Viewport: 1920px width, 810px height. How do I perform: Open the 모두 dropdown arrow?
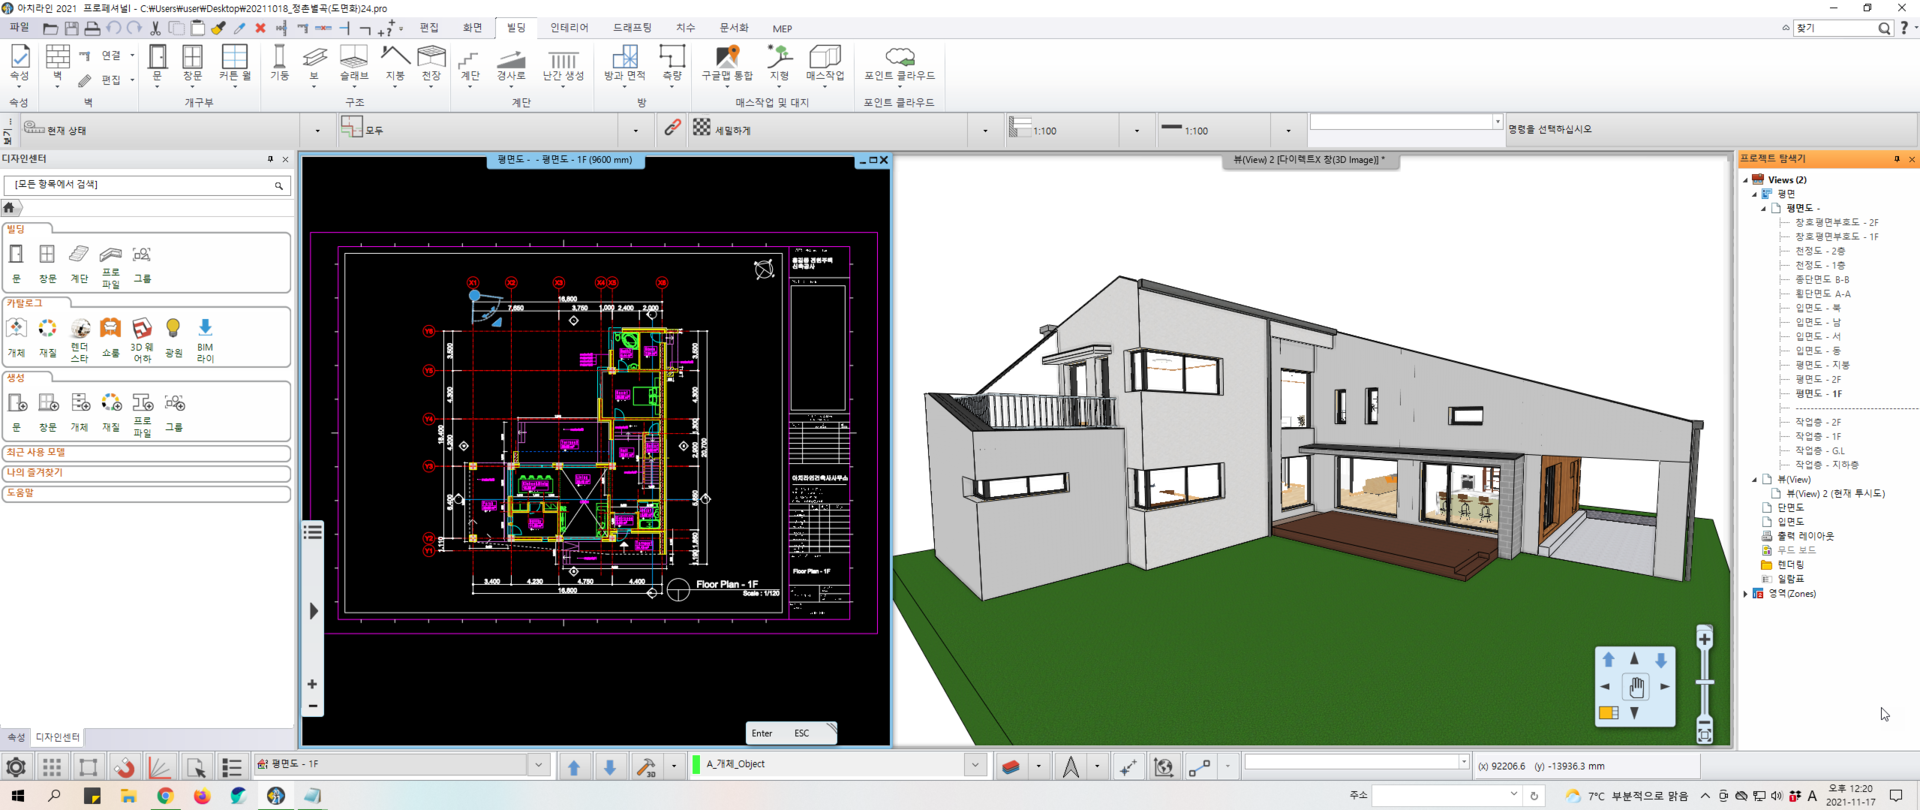click(x=635, y=130)
